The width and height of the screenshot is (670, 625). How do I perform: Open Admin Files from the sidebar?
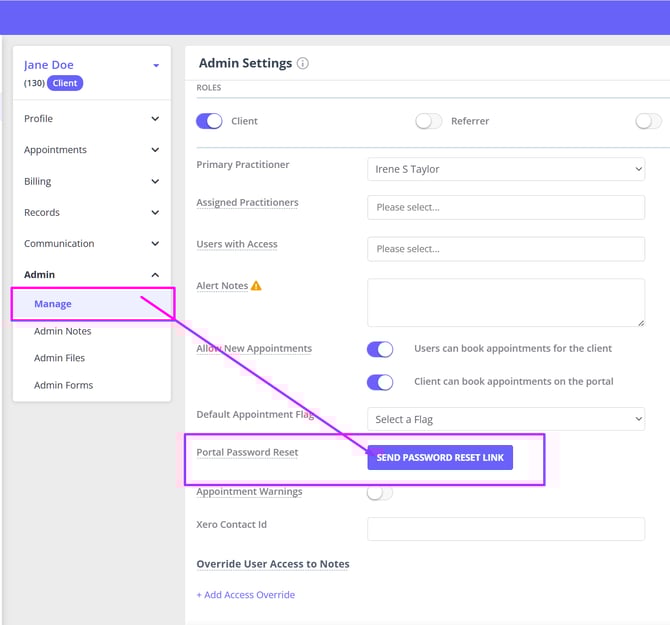(x=59, y=358)
